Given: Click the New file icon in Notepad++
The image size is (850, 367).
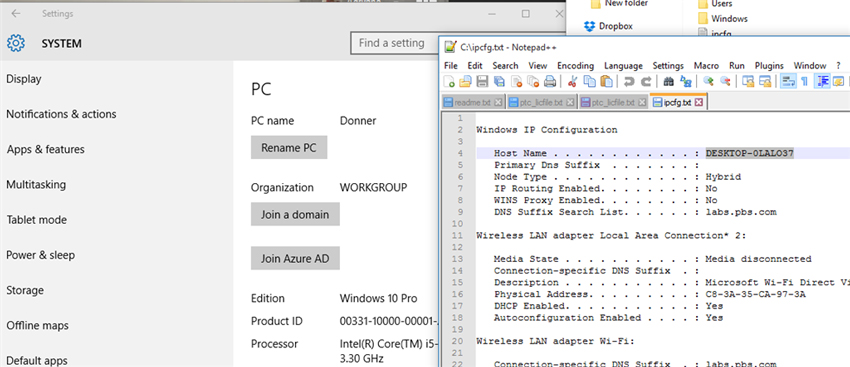Looking at the screenshot, I should click(449, 81).
